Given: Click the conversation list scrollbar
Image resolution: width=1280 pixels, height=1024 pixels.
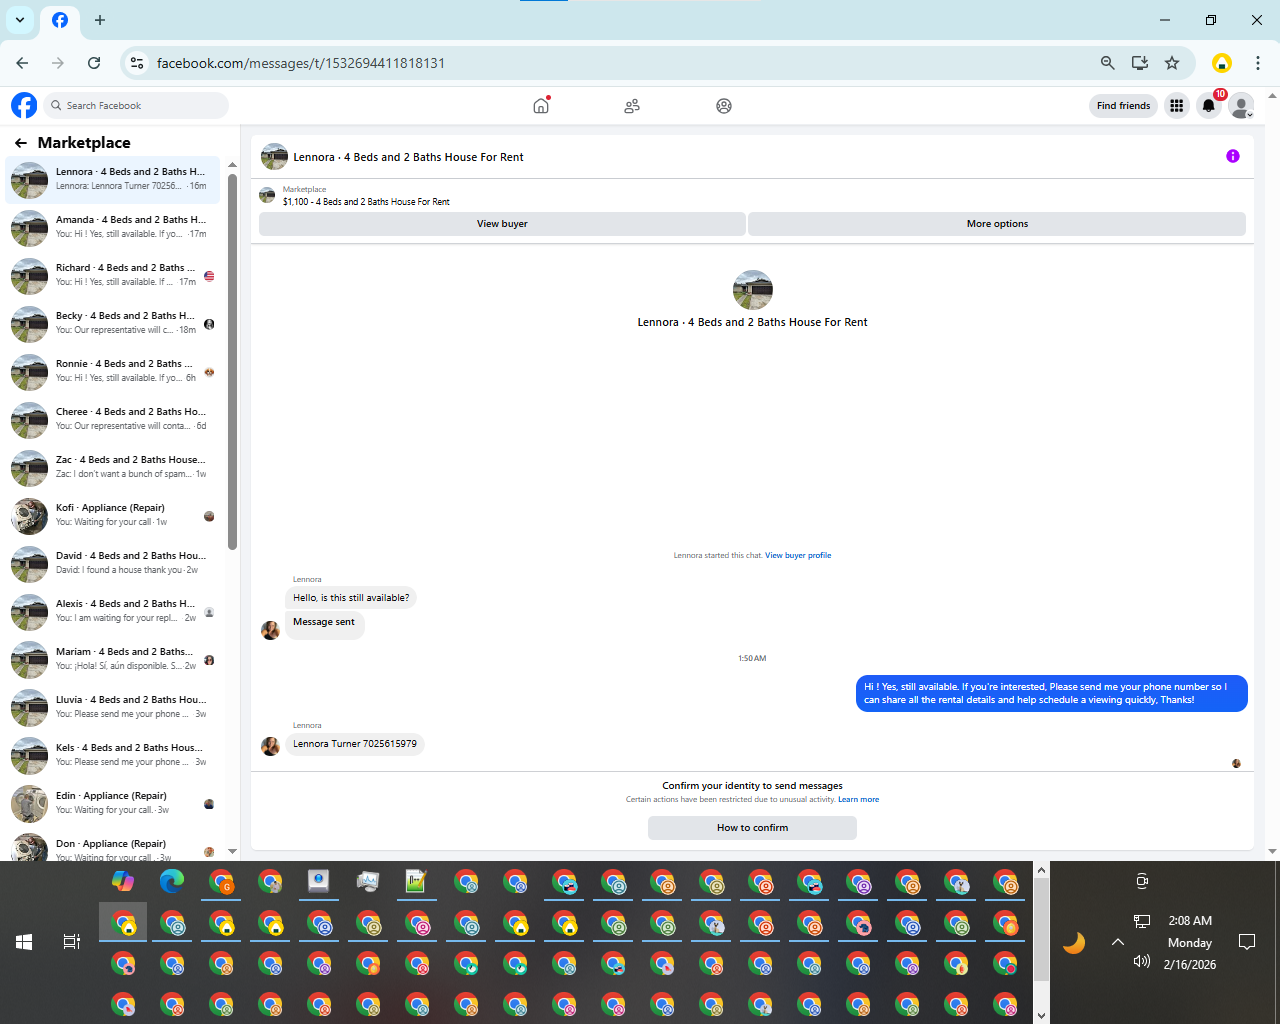Looking at the screenshot, I should [x=232, y=360].
